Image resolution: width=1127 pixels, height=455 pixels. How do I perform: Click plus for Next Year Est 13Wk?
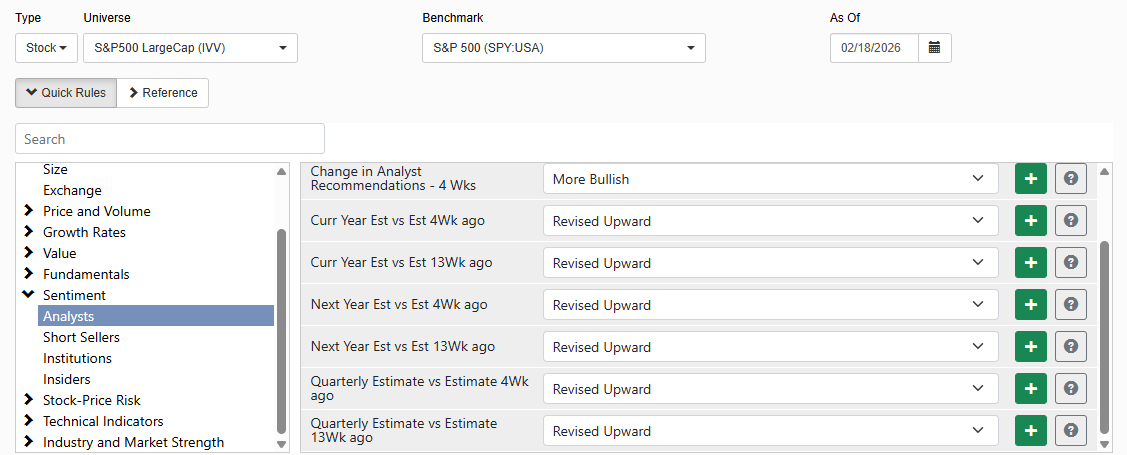[x=1031, y=347]
